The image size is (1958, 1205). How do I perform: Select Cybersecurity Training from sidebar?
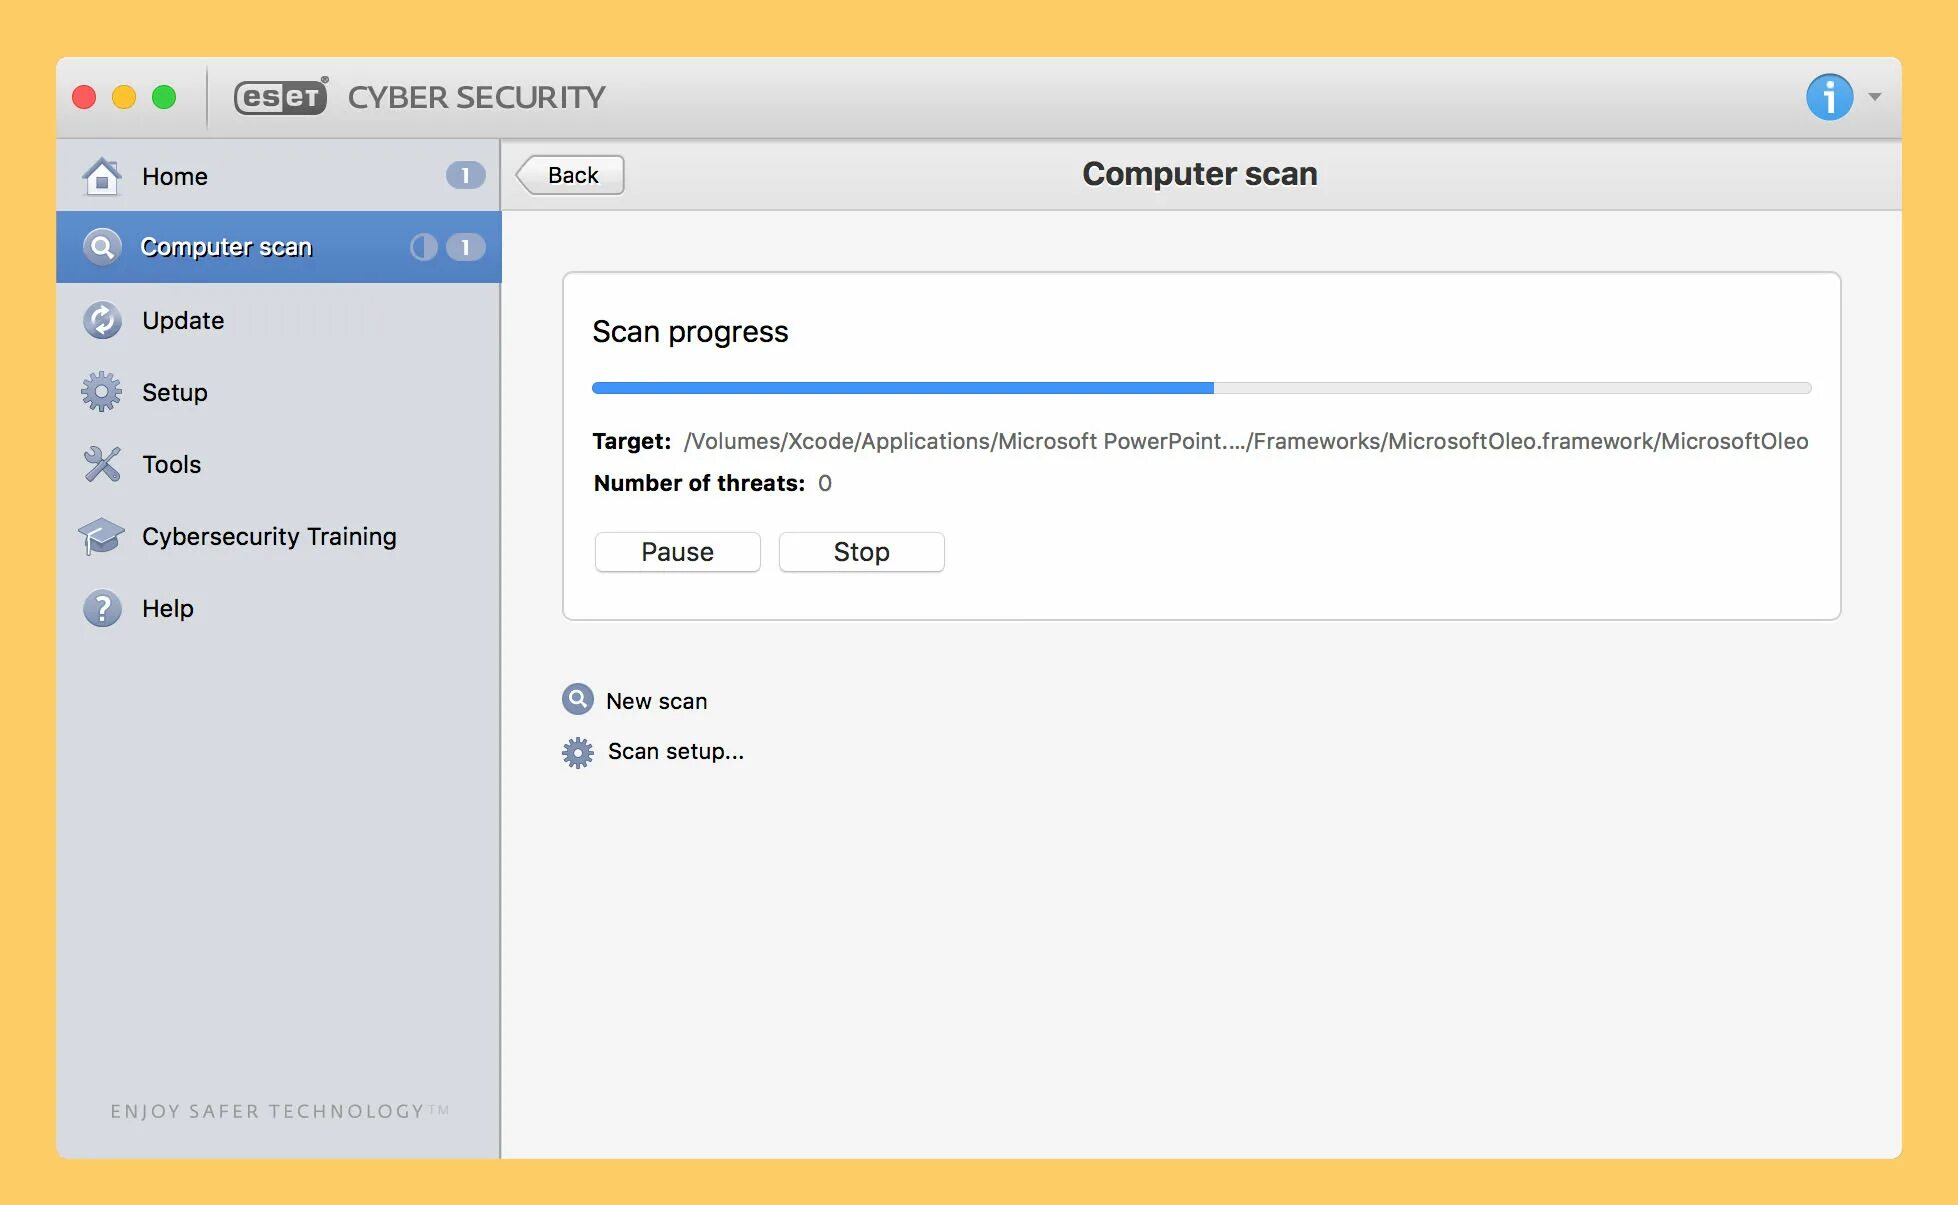pos(269,536)
